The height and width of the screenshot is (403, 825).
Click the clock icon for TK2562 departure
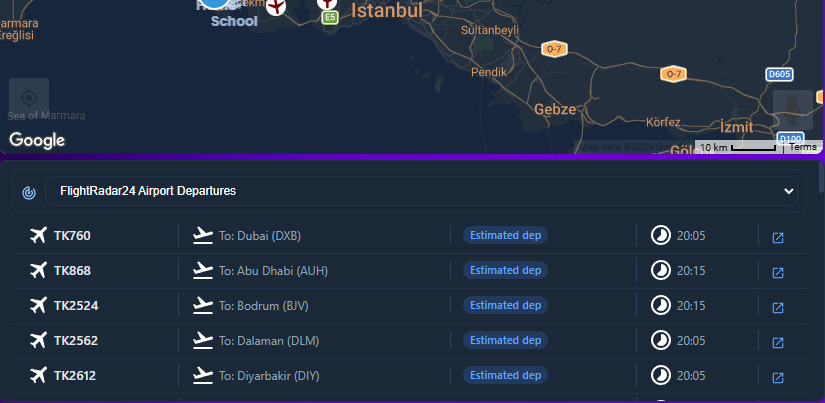661,340
